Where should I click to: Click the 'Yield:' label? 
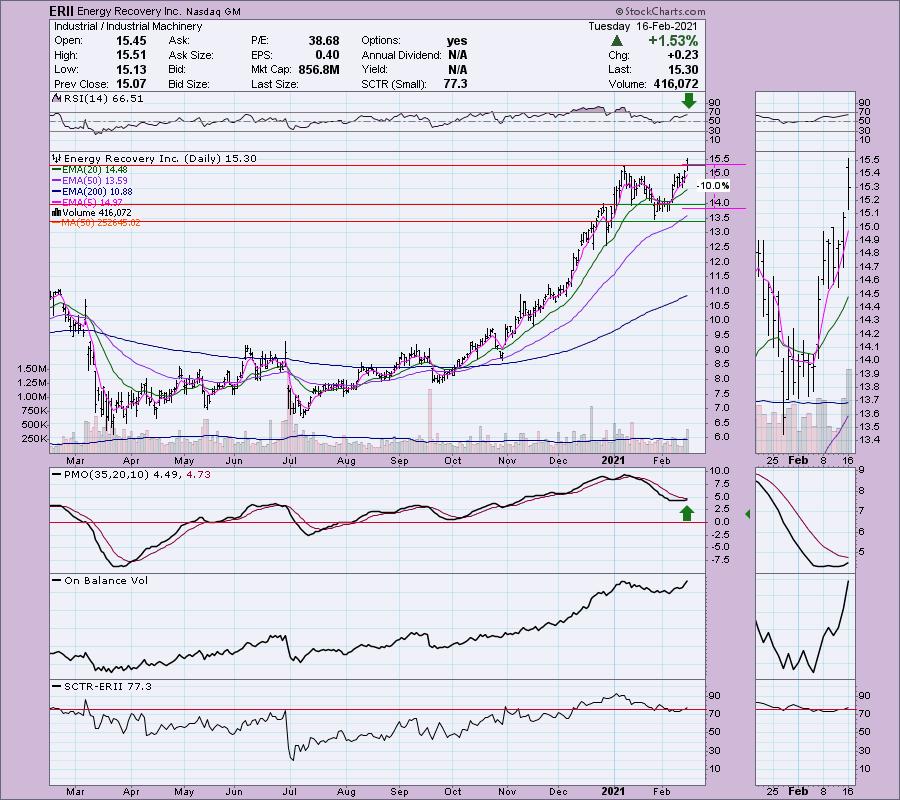(x=374, y=69)
